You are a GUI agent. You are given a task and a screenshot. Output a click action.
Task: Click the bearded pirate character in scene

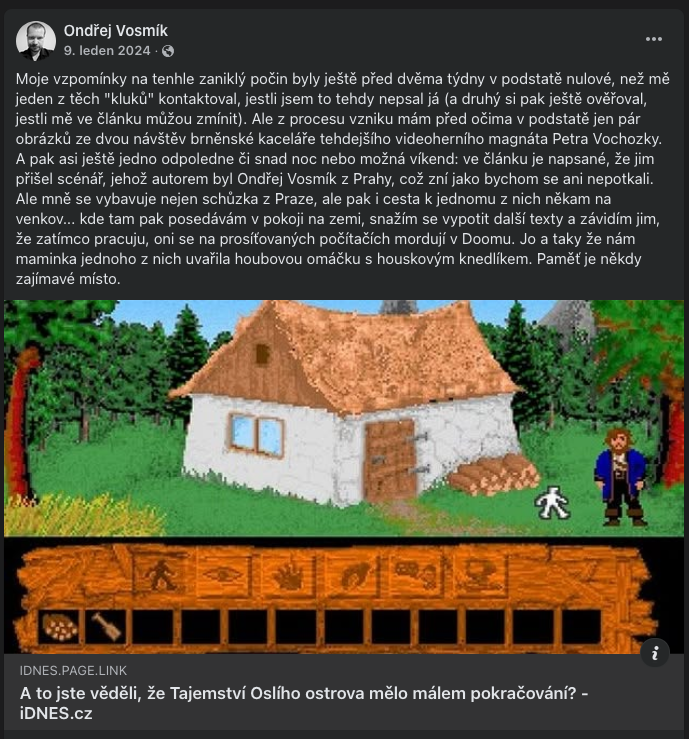point(621,476)
